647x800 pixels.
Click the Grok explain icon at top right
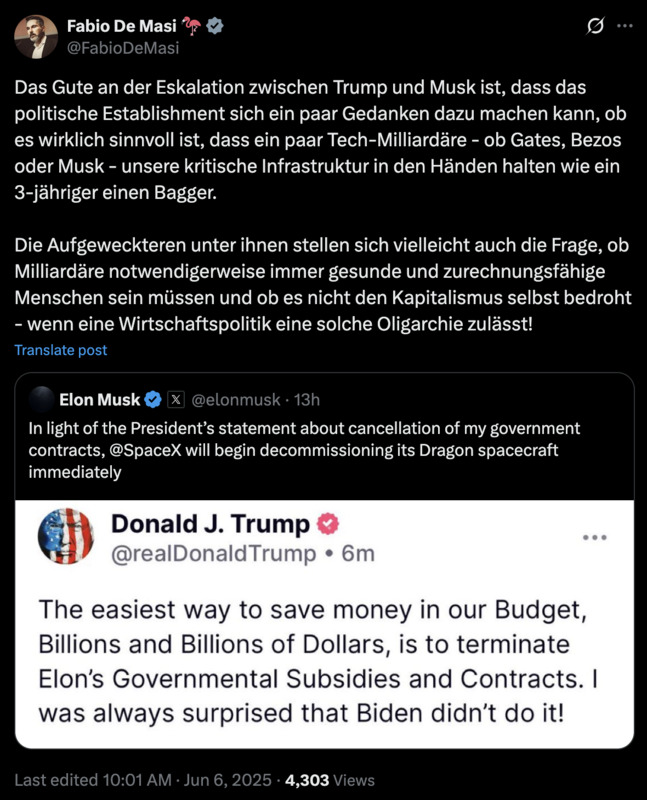(x=595, y=27)
